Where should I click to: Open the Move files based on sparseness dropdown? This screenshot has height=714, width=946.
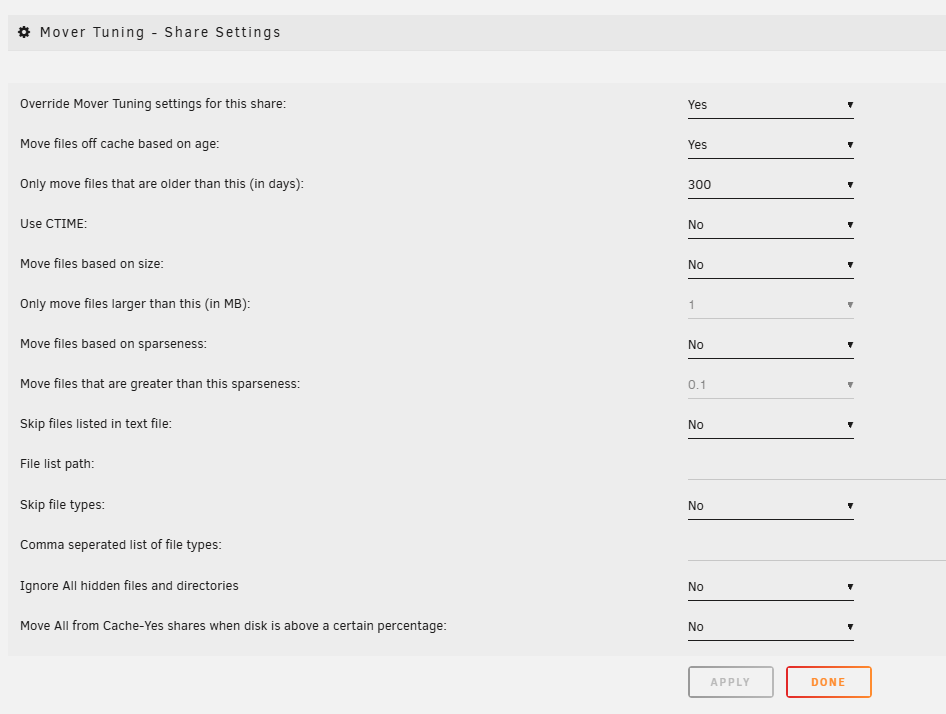tap(770, 345)
